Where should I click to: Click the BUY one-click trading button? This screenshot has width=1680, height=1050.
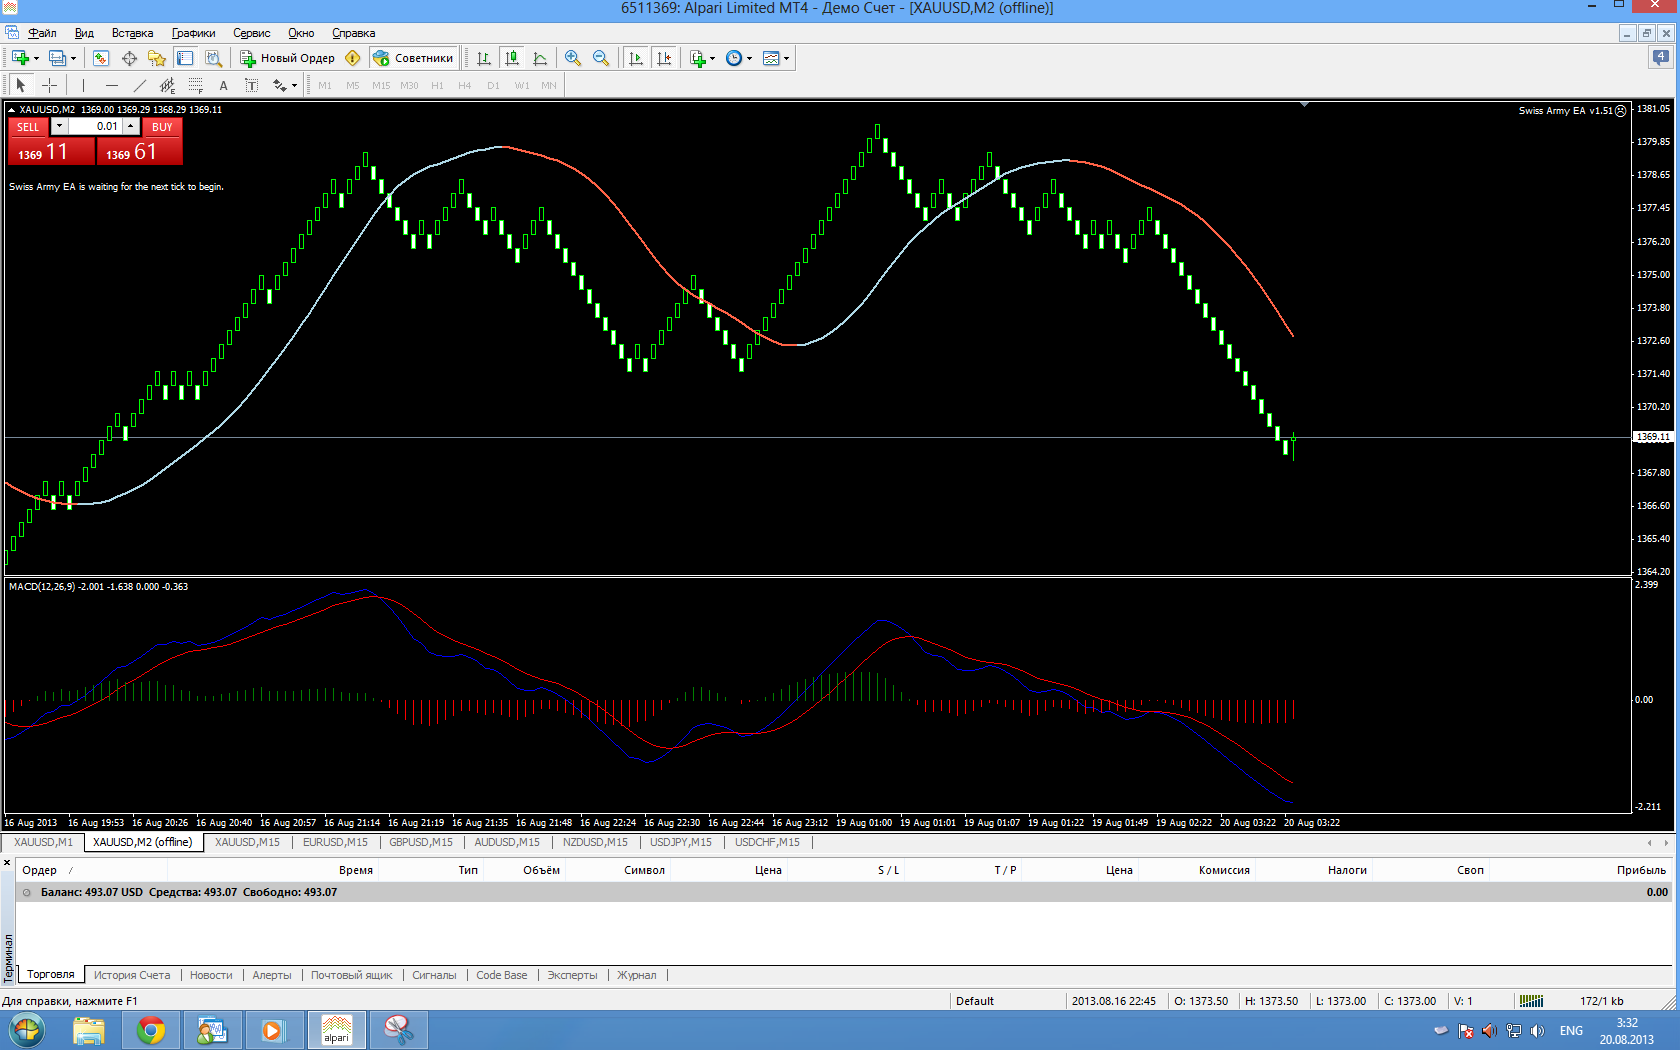(162, 127)
